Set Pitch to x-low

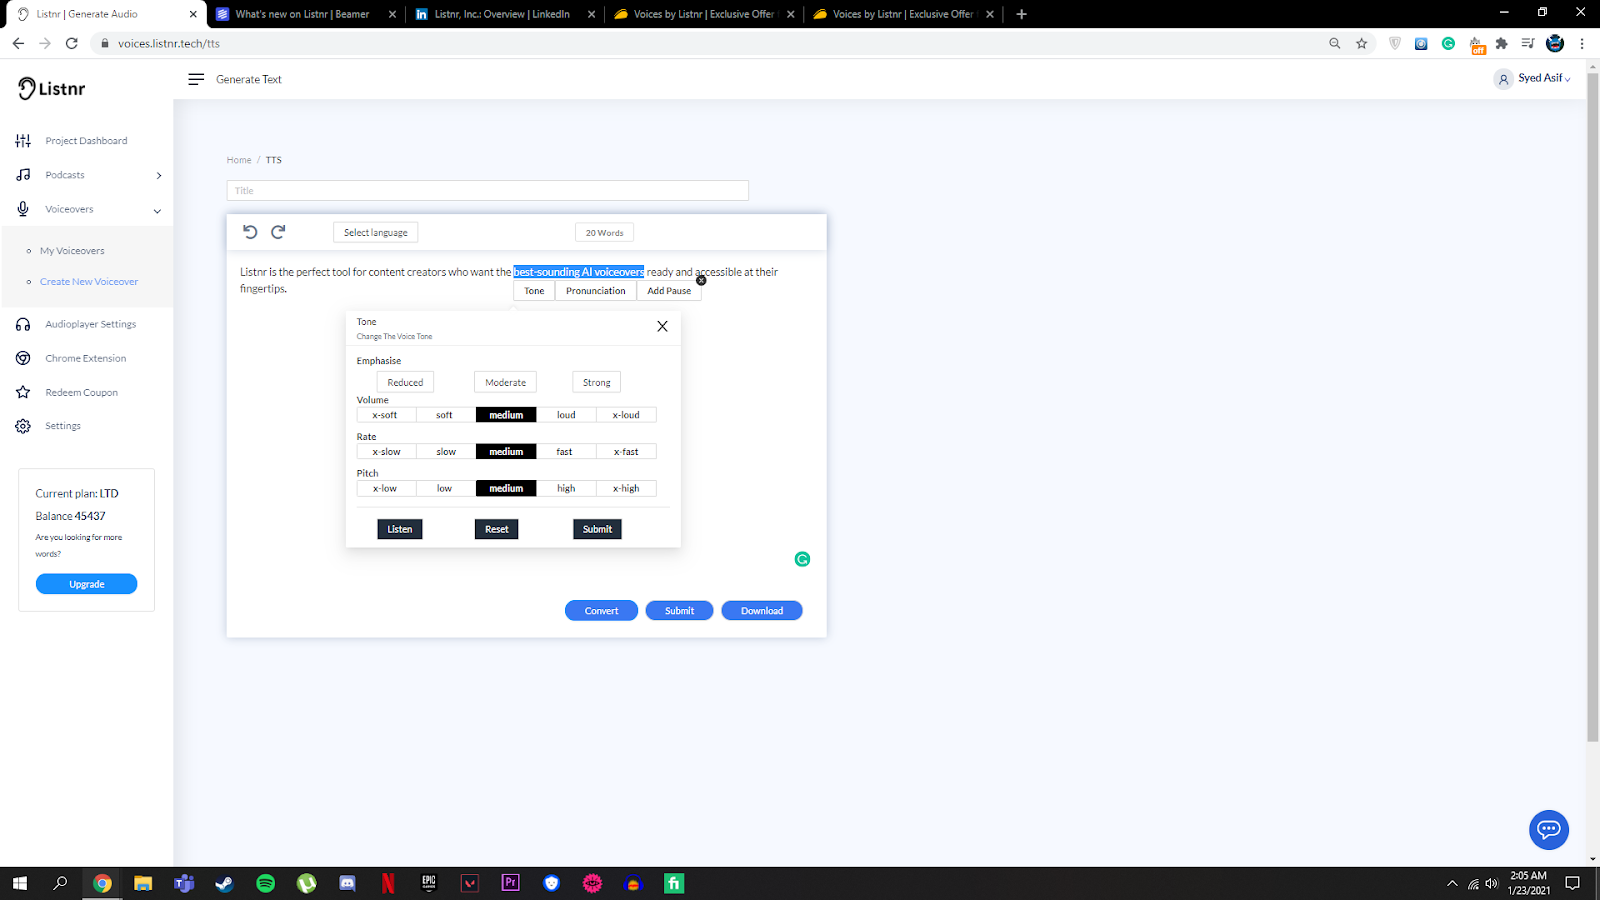[386, 489]
